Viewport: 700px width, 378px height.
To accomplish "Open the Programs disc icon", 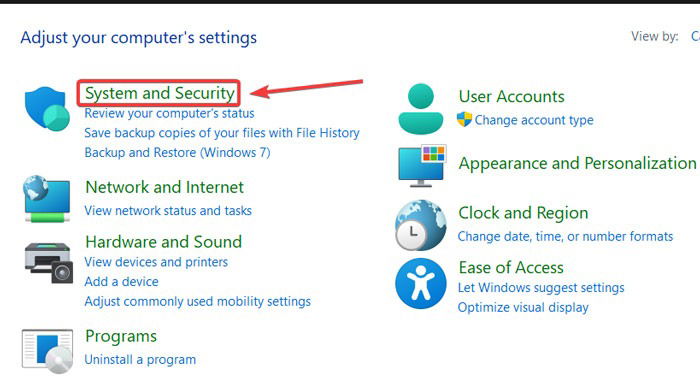I will click(47, 351).
